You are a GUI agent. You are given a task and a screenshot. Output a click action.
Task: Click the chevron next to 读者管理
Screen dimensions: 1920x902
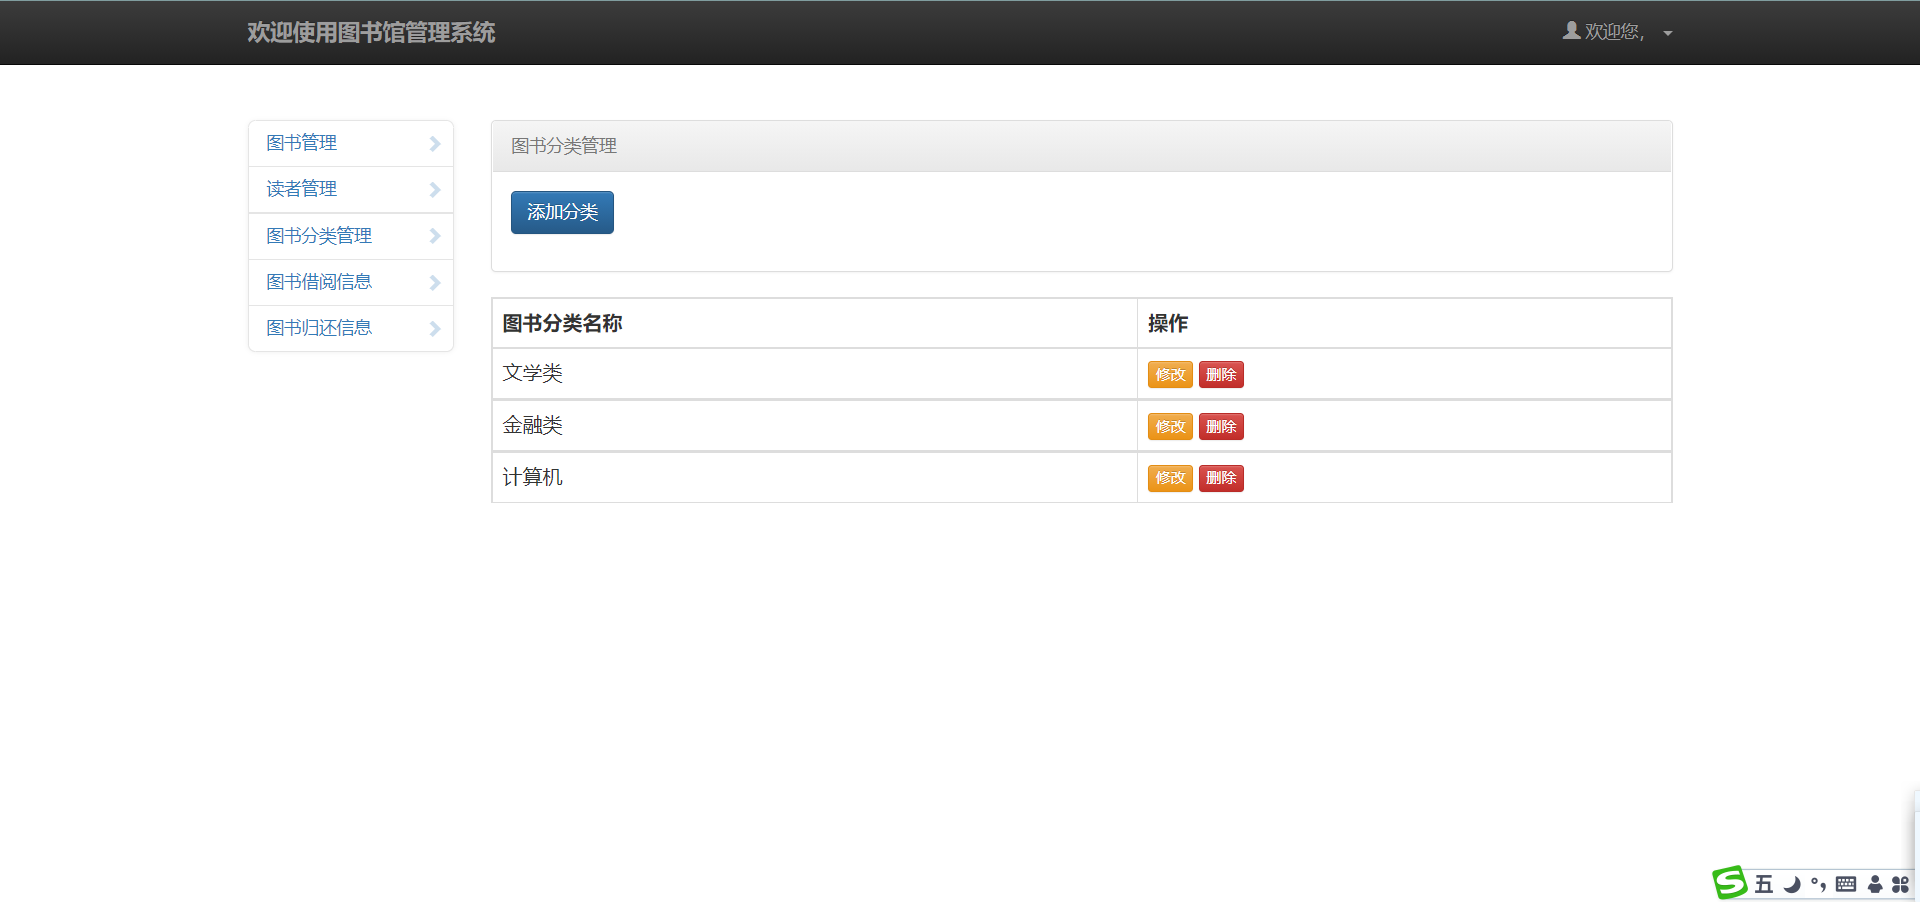point(435,190)
